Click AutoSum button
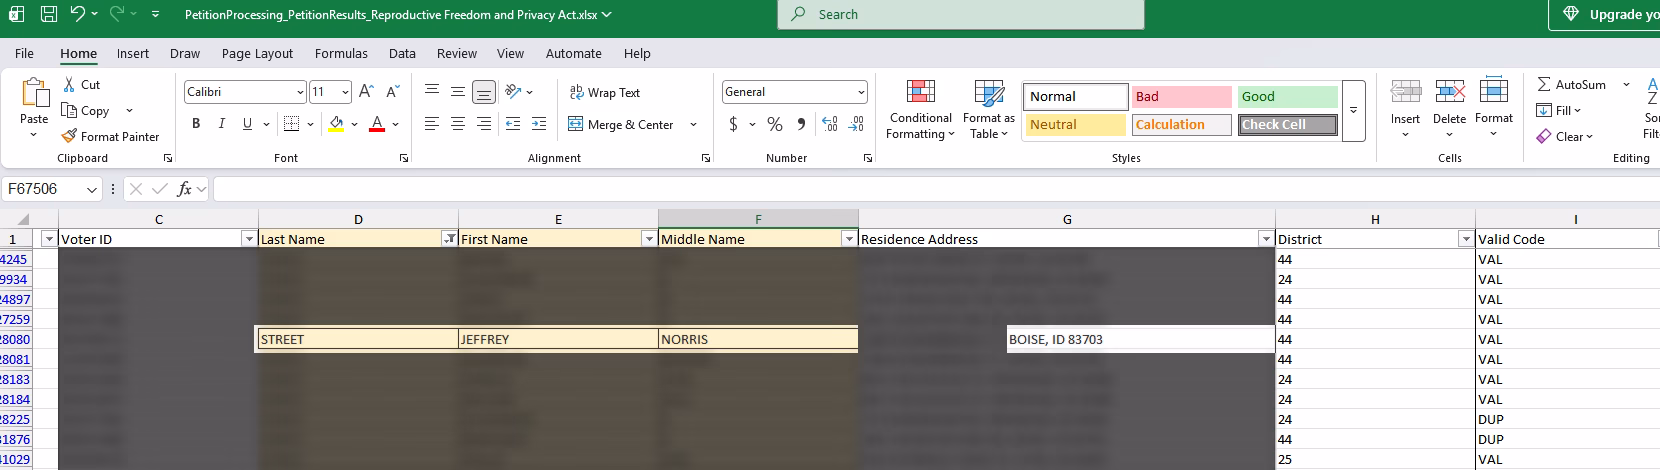Image resolution: width=1660 pixels, height=470 pixels. 1571,85
